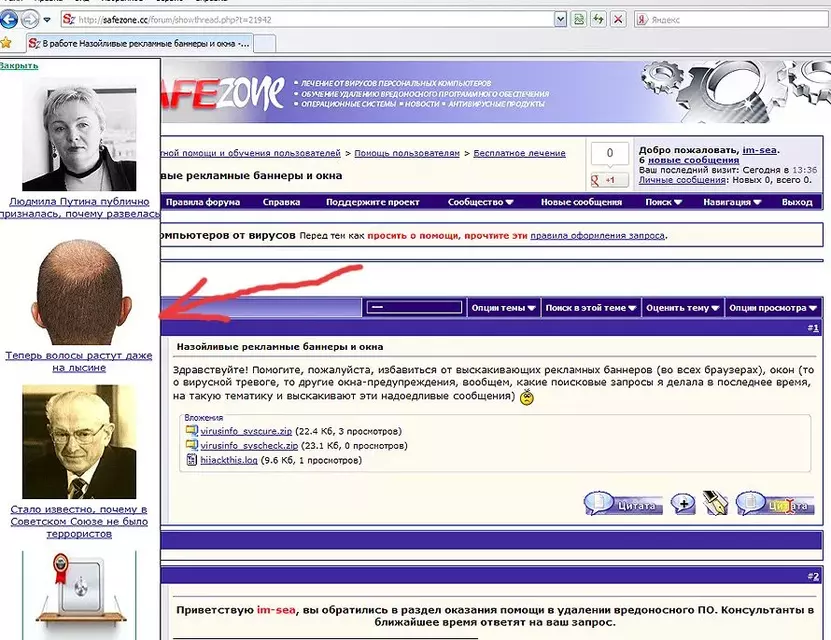831x640 pixels.
Task: Click the zip icon beside virusinfo_syscure.zip
Action: coord(191,431)
